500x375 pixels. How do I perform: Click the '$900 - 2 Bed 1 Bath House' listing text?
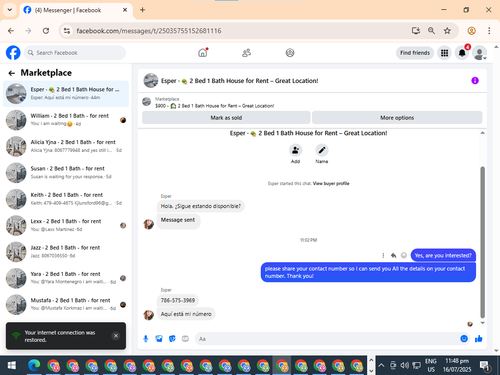point(215,106)
